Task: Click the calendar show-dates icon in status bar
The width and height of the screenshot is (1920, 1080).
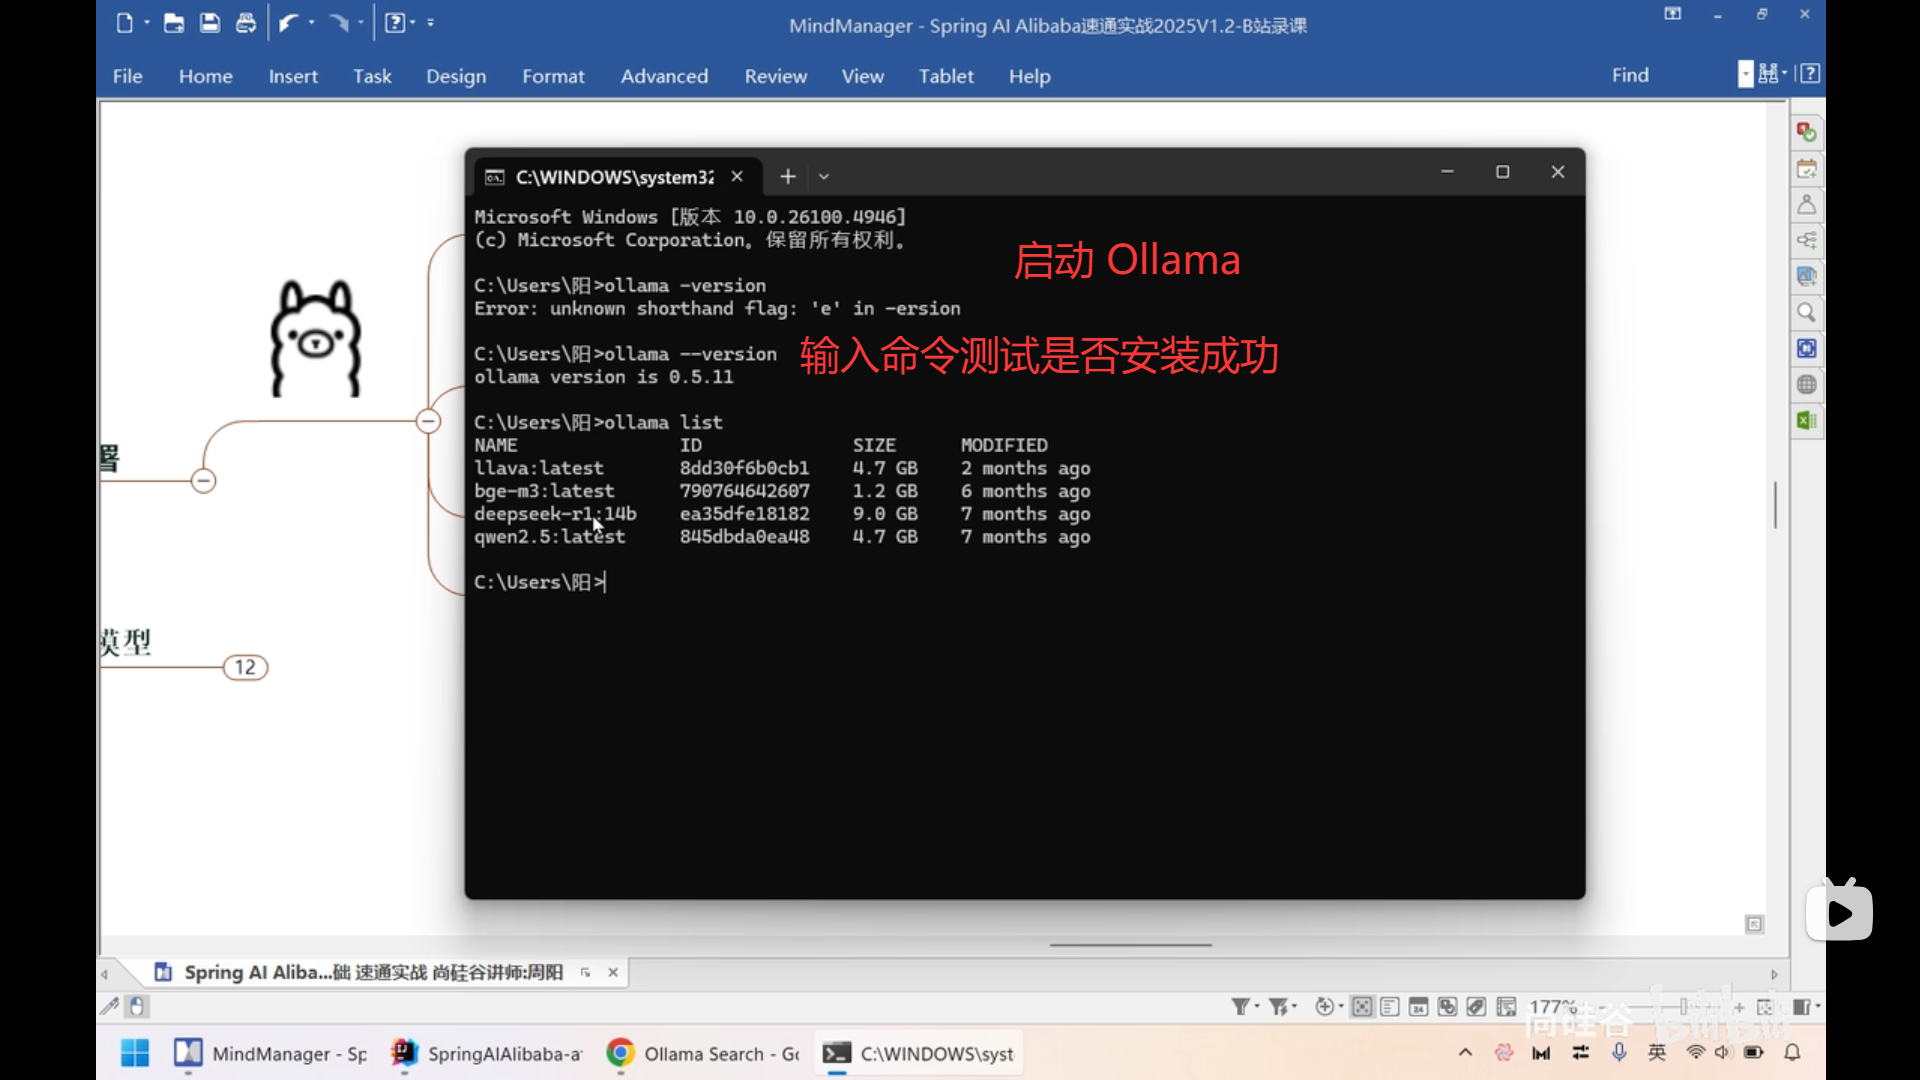Action: (x=1418, y=1007)
